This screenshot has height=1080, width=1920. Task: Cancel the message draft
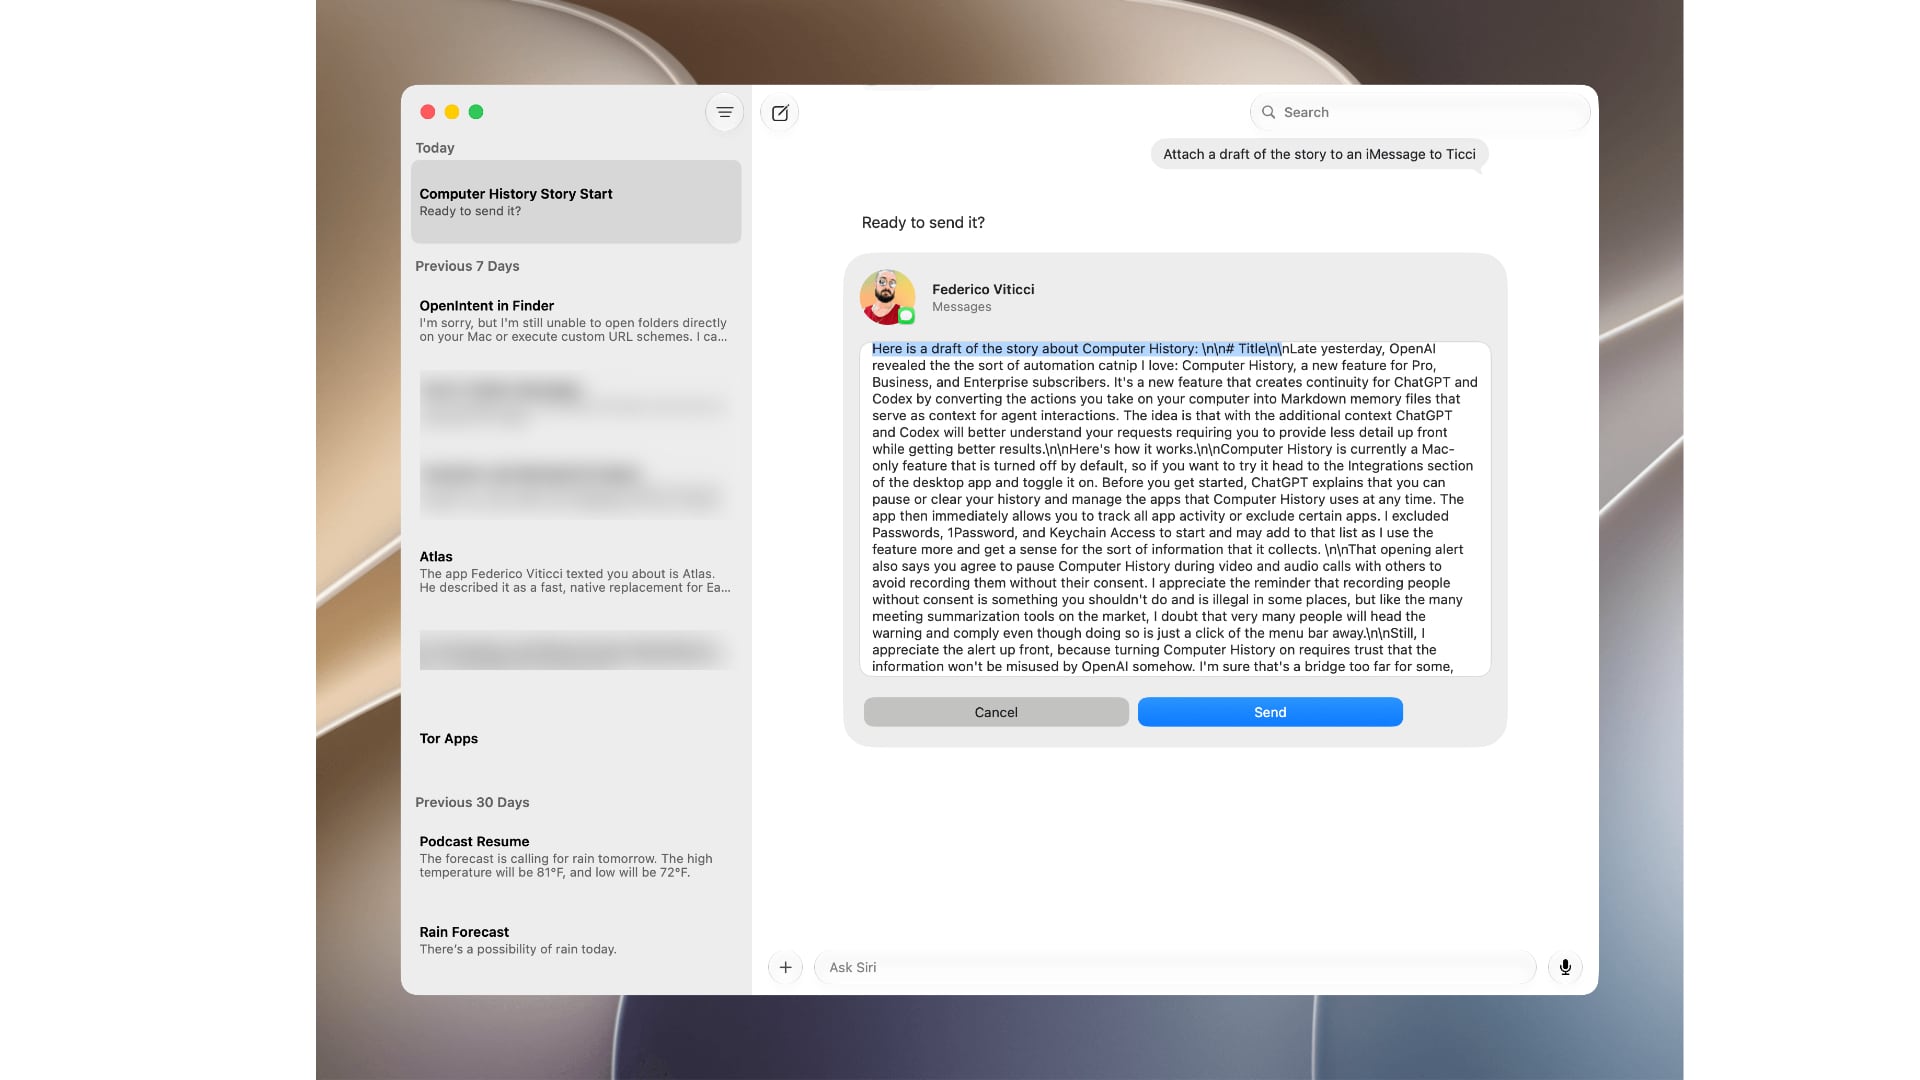click(996, 712)
